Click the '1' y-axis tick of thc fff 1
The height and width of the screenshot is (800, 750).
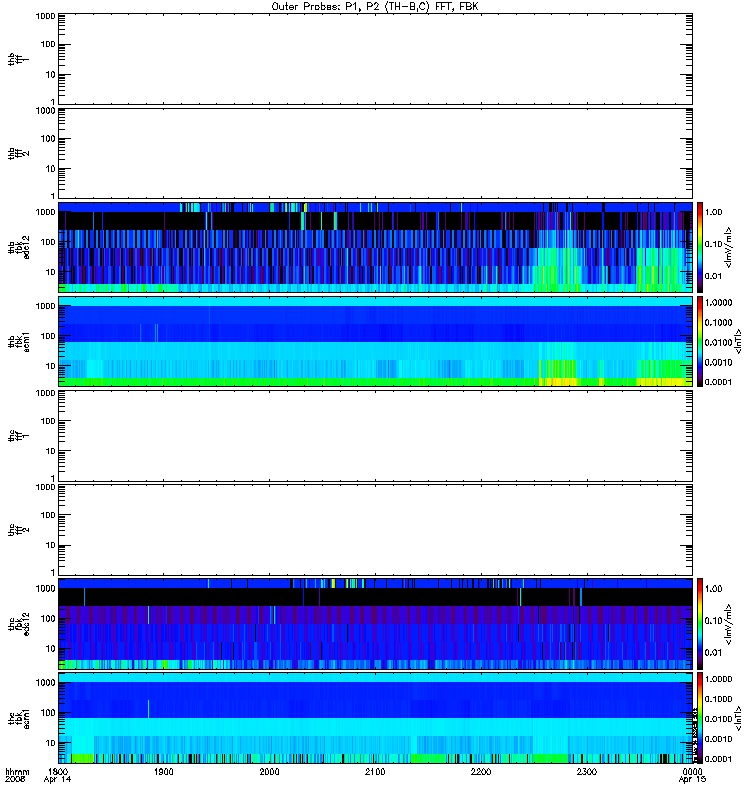click(x=53, y=479)
